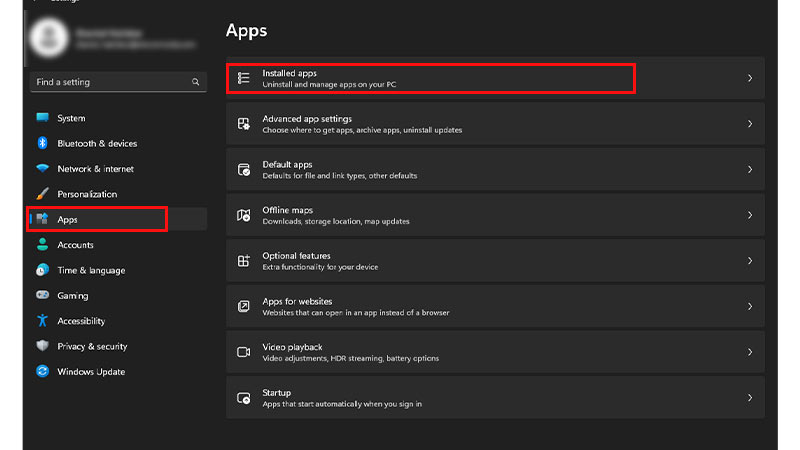The image size is (800, 450).
Task: Open Offline maps title
Action: pyautogui.click(x=288, y=210)
